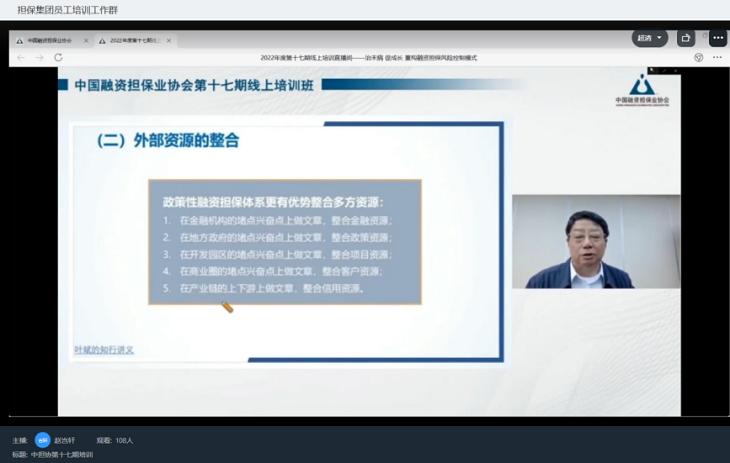Open the browser ellipsis menu below the toolbar
The height and width of the screenshot is (463, 730).
(717, 57)
